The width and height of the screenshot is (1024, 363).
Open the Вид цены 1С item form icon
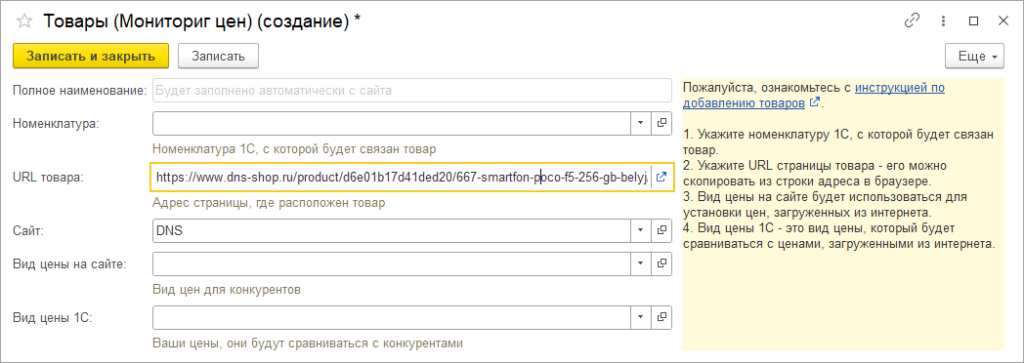(x=661, y=317)
